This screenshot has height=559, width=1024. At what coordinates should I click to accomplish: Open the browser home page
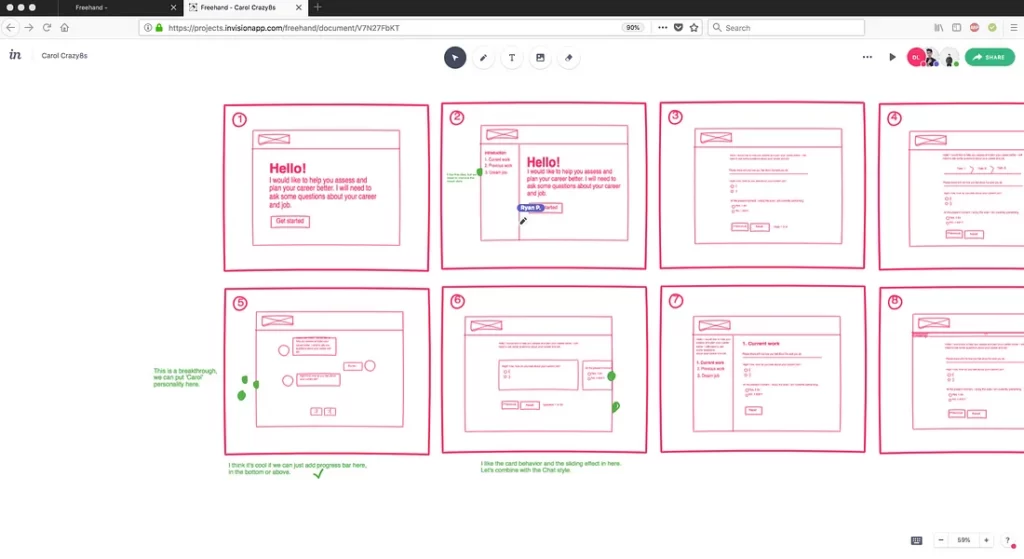pyautogui.click(x=65, y=27)
